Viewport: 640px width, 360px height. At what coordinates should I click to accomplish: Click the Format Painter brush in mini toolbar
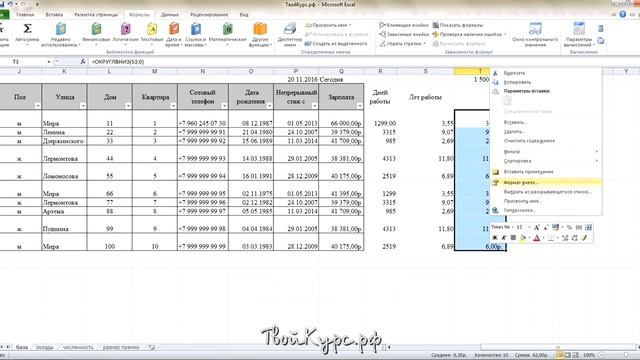(x=584, y=238)
